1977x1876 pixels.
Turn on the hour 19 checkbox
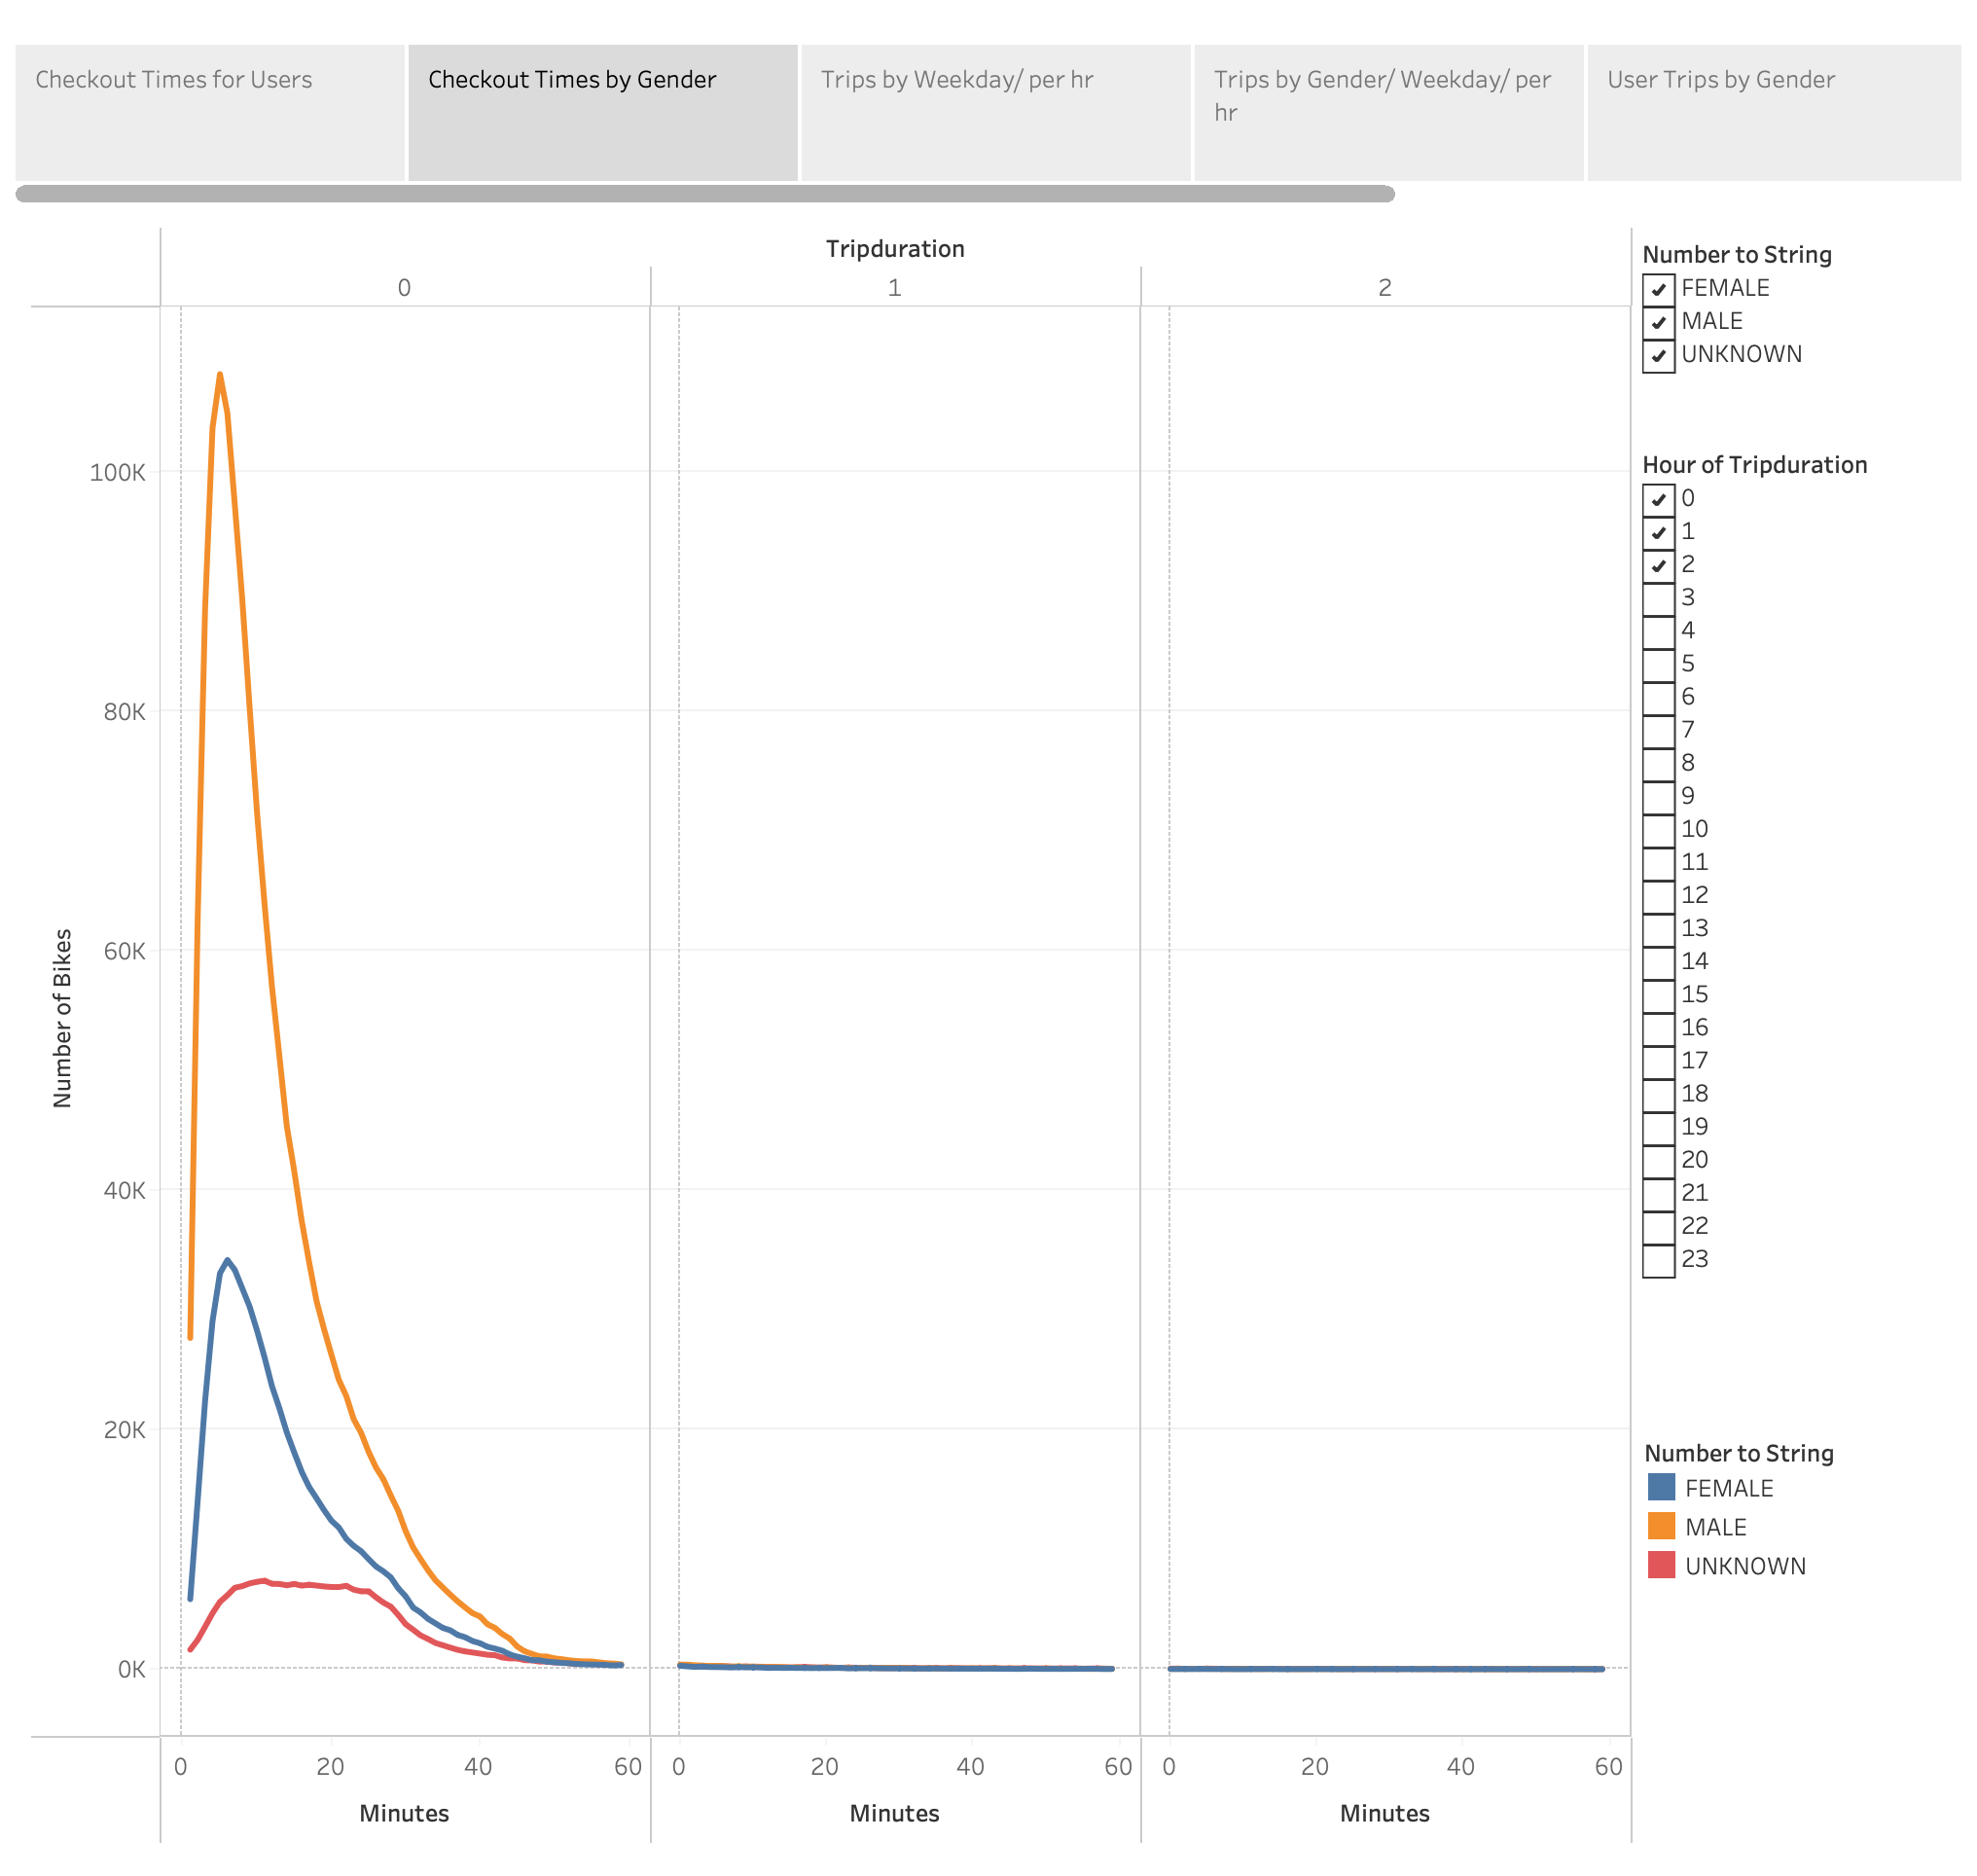coord(1659,1128)
